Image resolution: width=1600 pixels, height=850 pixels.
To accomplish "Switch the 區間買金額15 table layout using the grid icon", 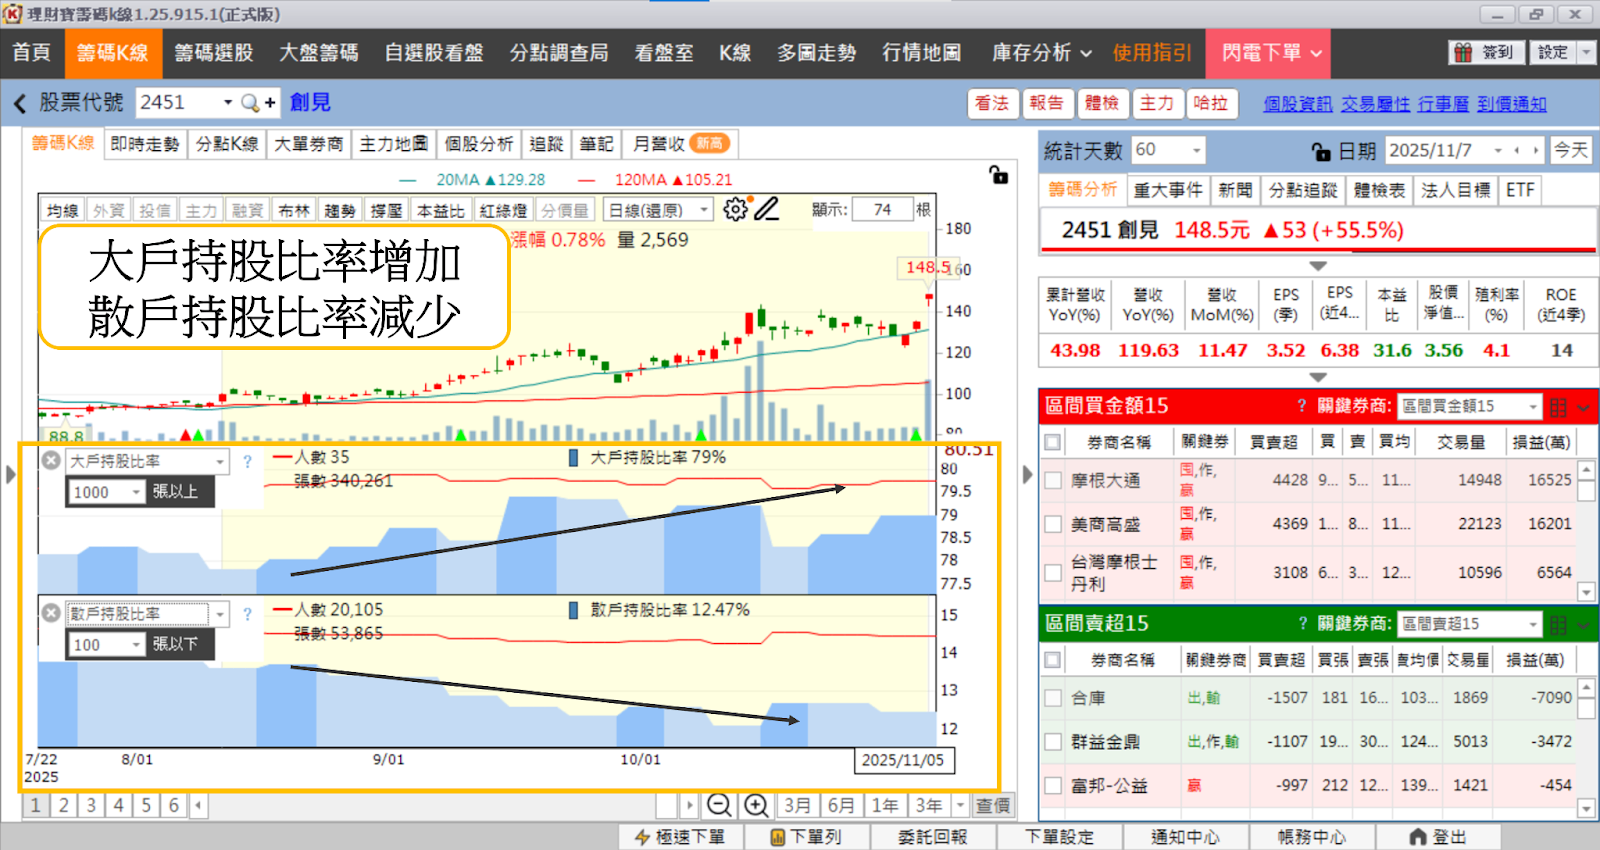I will 1558,407.
